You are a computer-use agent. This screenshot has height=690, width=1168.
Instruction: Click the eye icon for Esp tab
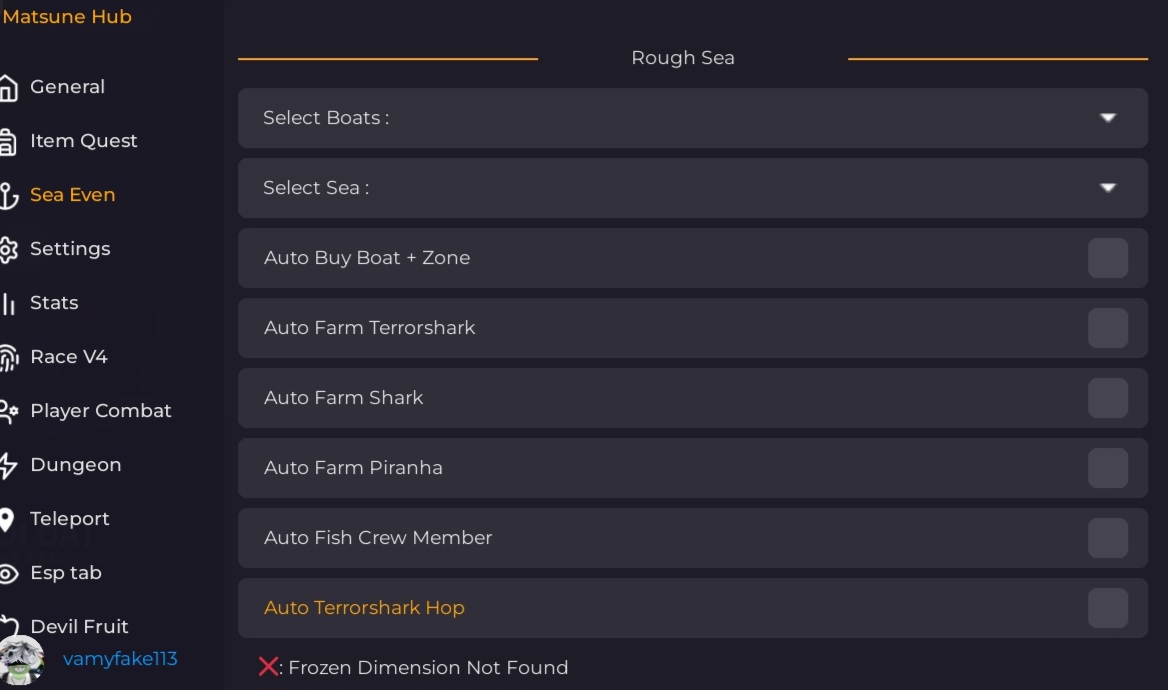8,574
